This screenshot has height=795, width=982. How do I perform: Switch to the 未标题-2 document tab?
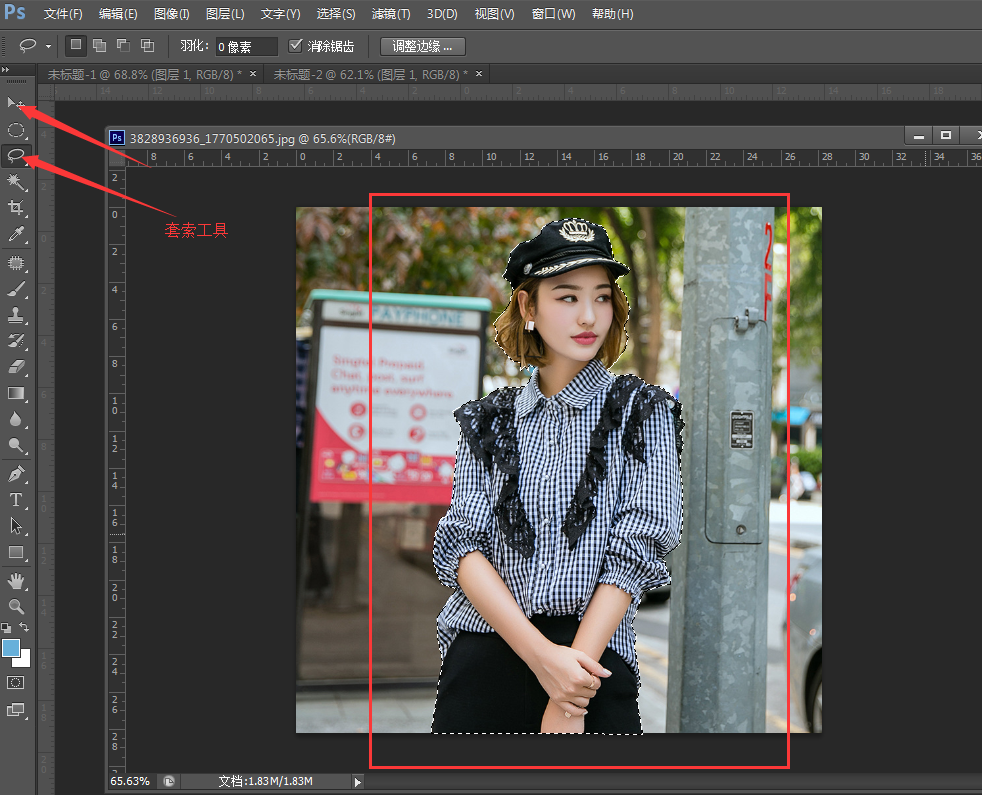(x=370, y=74)
